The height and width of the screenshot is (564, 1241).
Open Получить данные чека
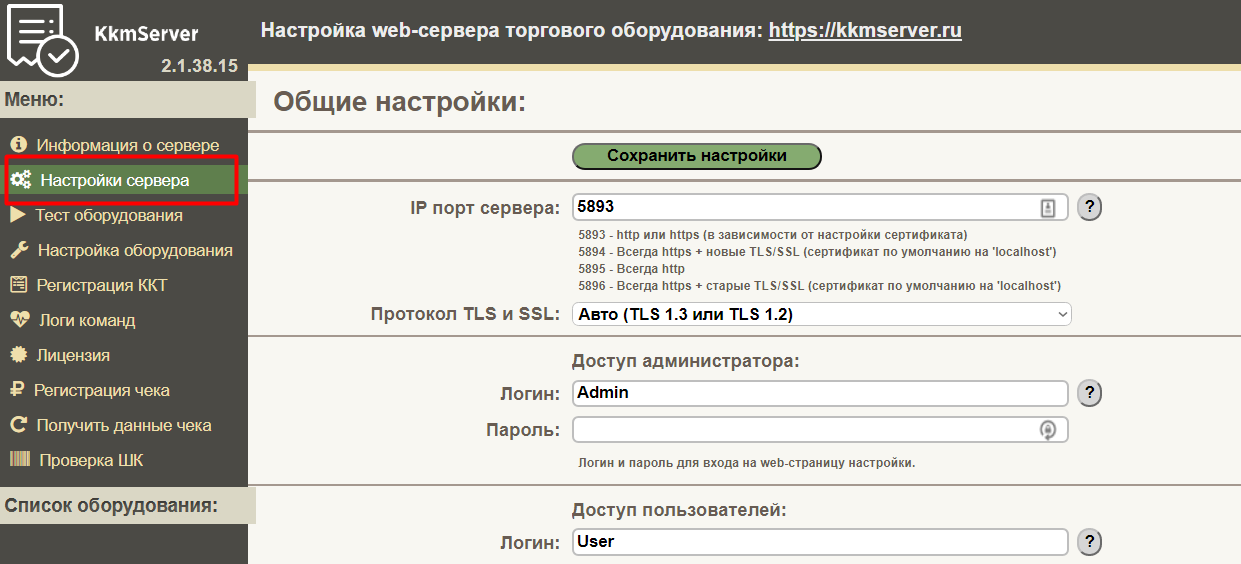[124, 425]
